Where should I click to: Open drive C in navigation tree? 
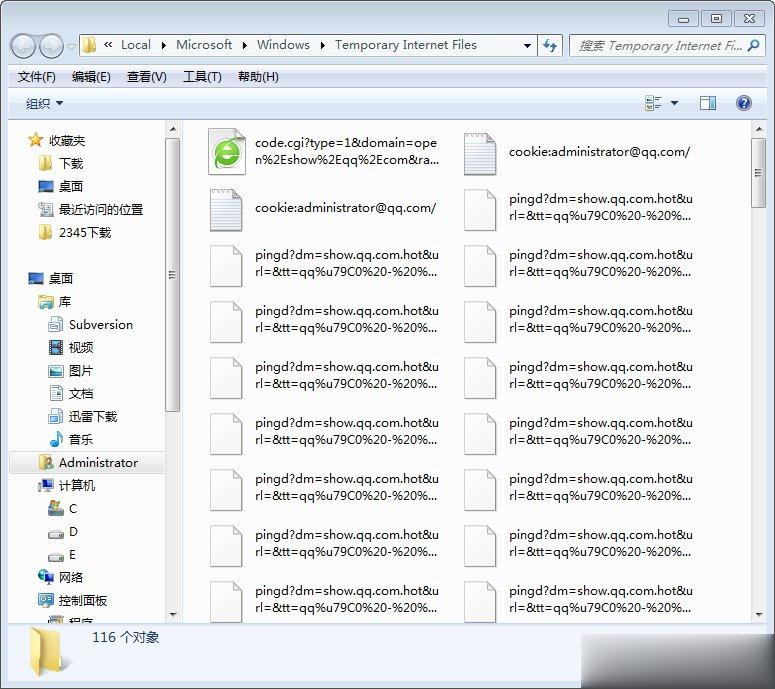[63, 509]
